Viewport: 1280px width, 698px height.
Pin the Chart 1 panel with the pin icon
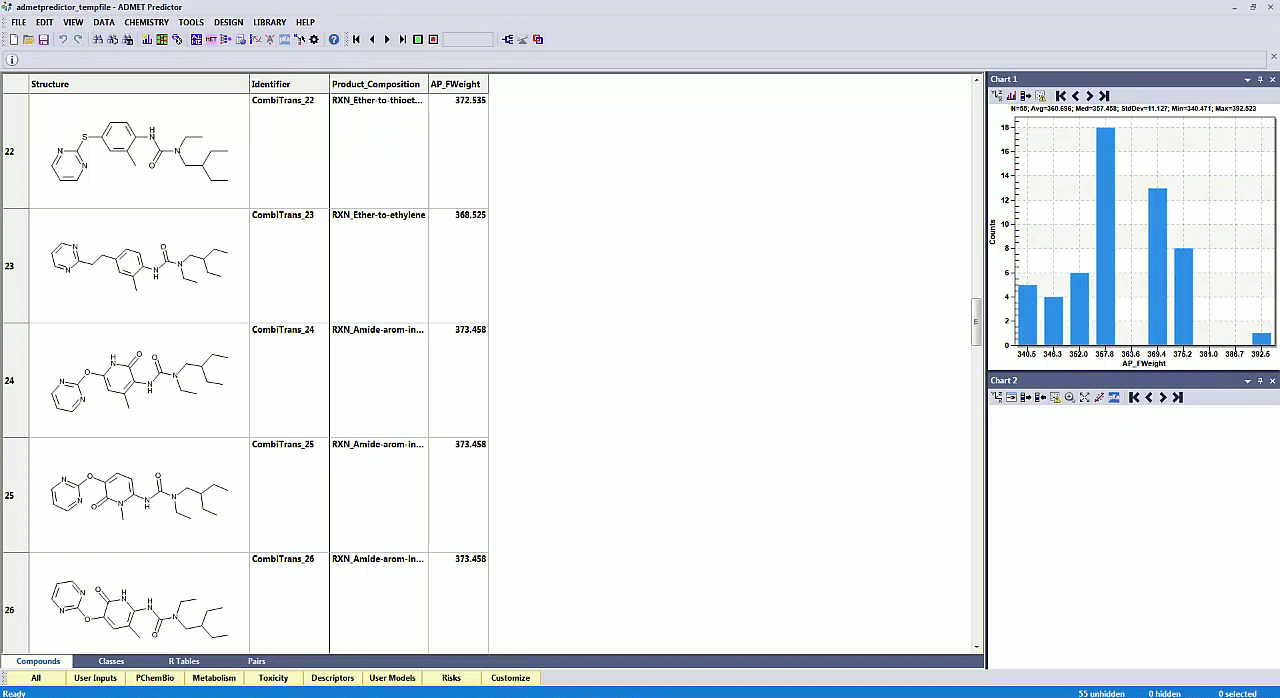click(1260, 79)
